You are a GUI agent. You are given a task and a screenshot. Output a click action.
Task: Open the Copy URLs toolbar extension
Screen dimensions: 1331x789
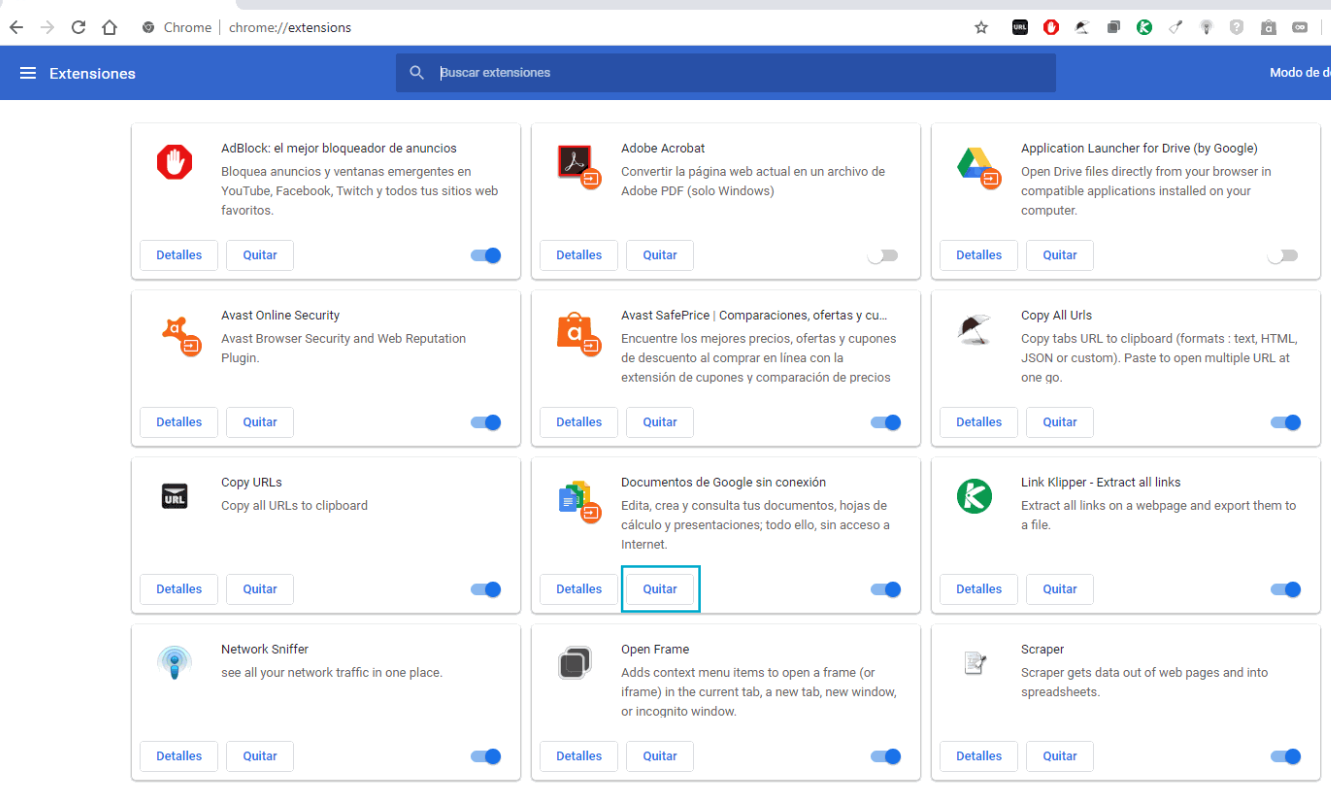(x=1020, y=27)
